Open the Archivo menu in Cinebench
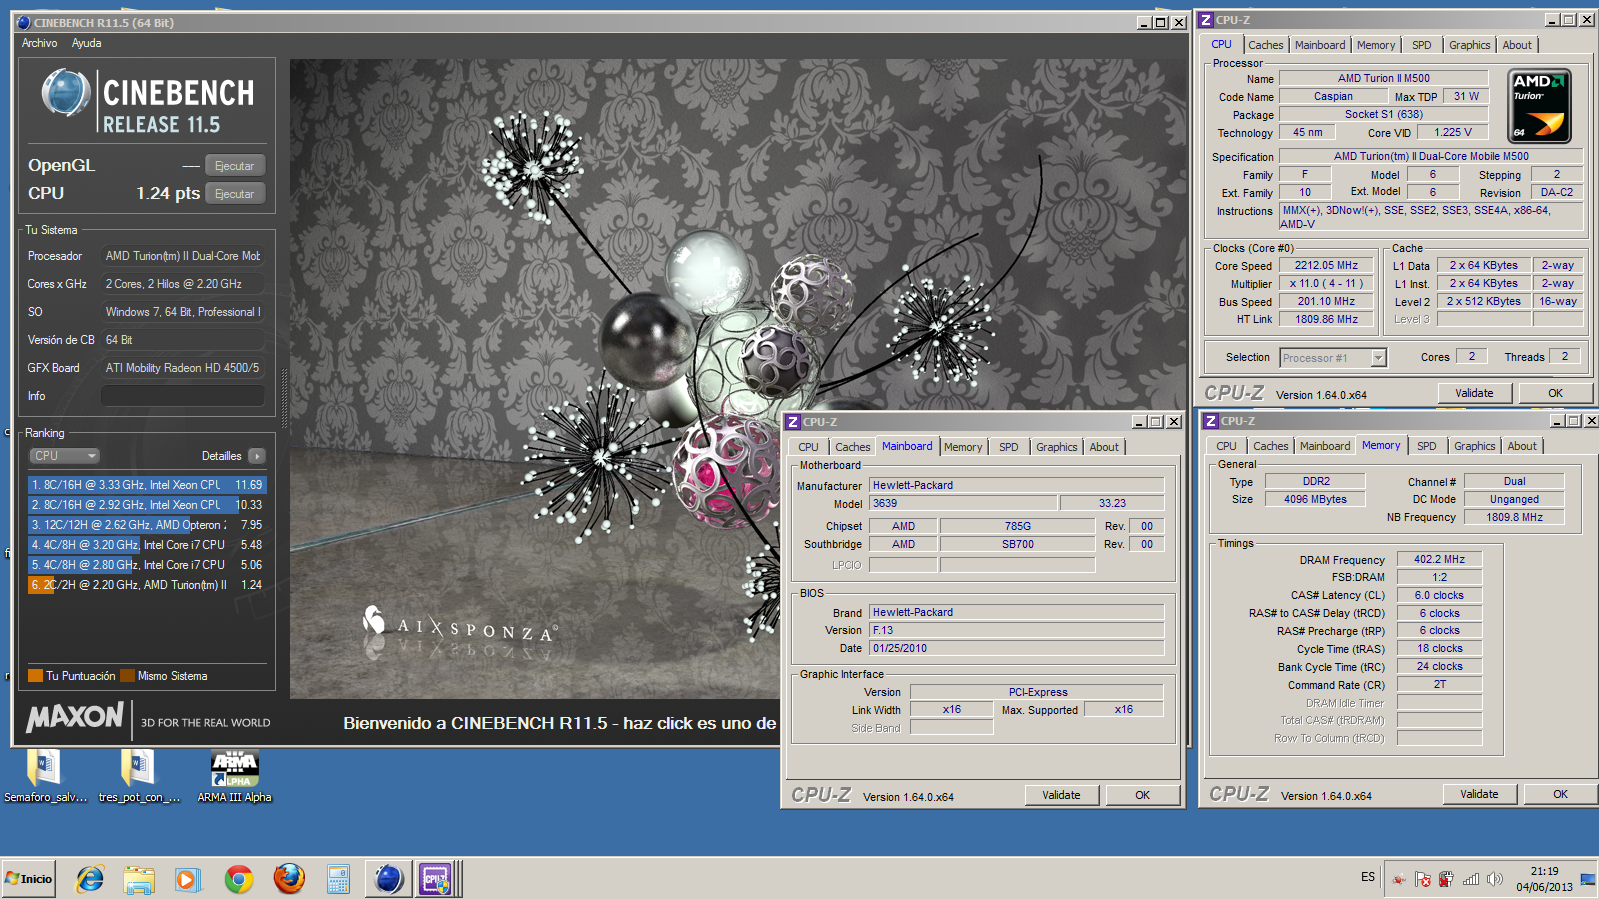This screenshot has height=899, width=1599. pyautogui.click(x=40, y=43)
